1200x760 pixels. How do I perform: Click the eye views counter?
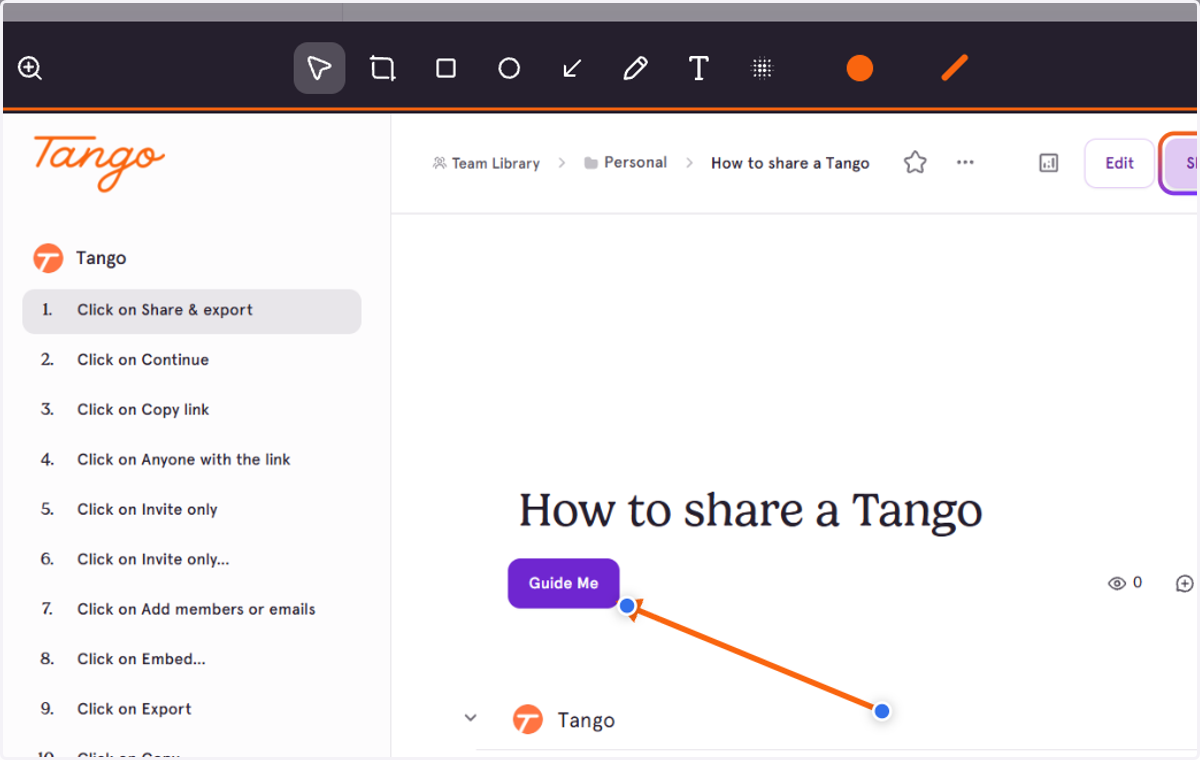tap(1125, 583)
